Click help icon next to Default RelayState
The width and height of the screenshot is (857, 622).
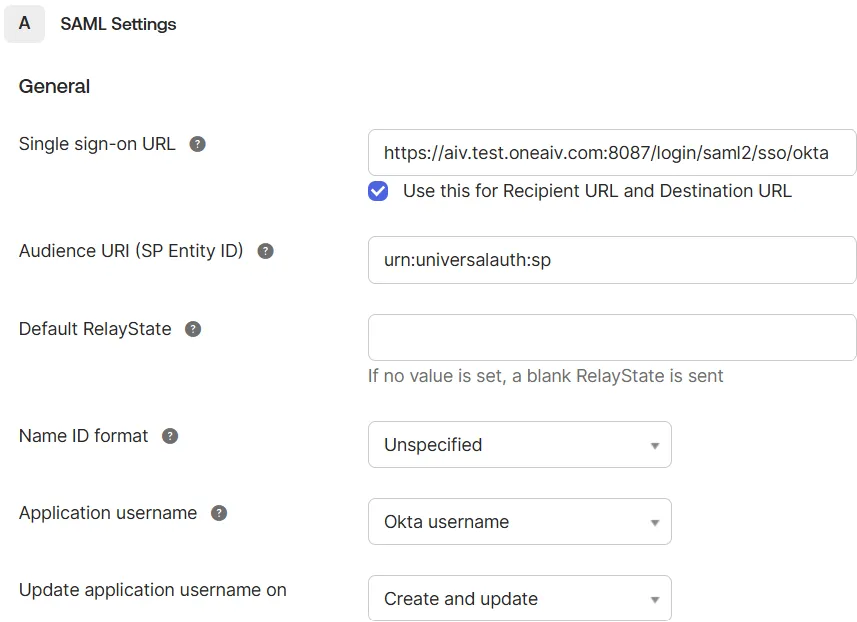coord(193,329)
